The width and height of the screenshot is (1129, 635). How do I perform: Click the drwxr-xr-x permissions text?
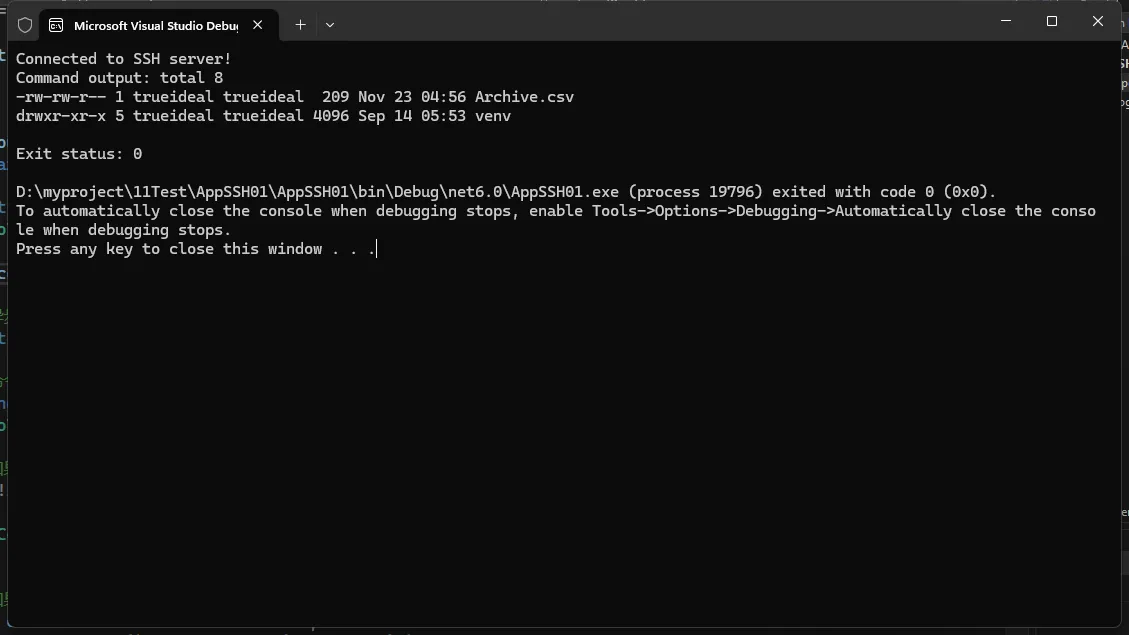point(60,116)
